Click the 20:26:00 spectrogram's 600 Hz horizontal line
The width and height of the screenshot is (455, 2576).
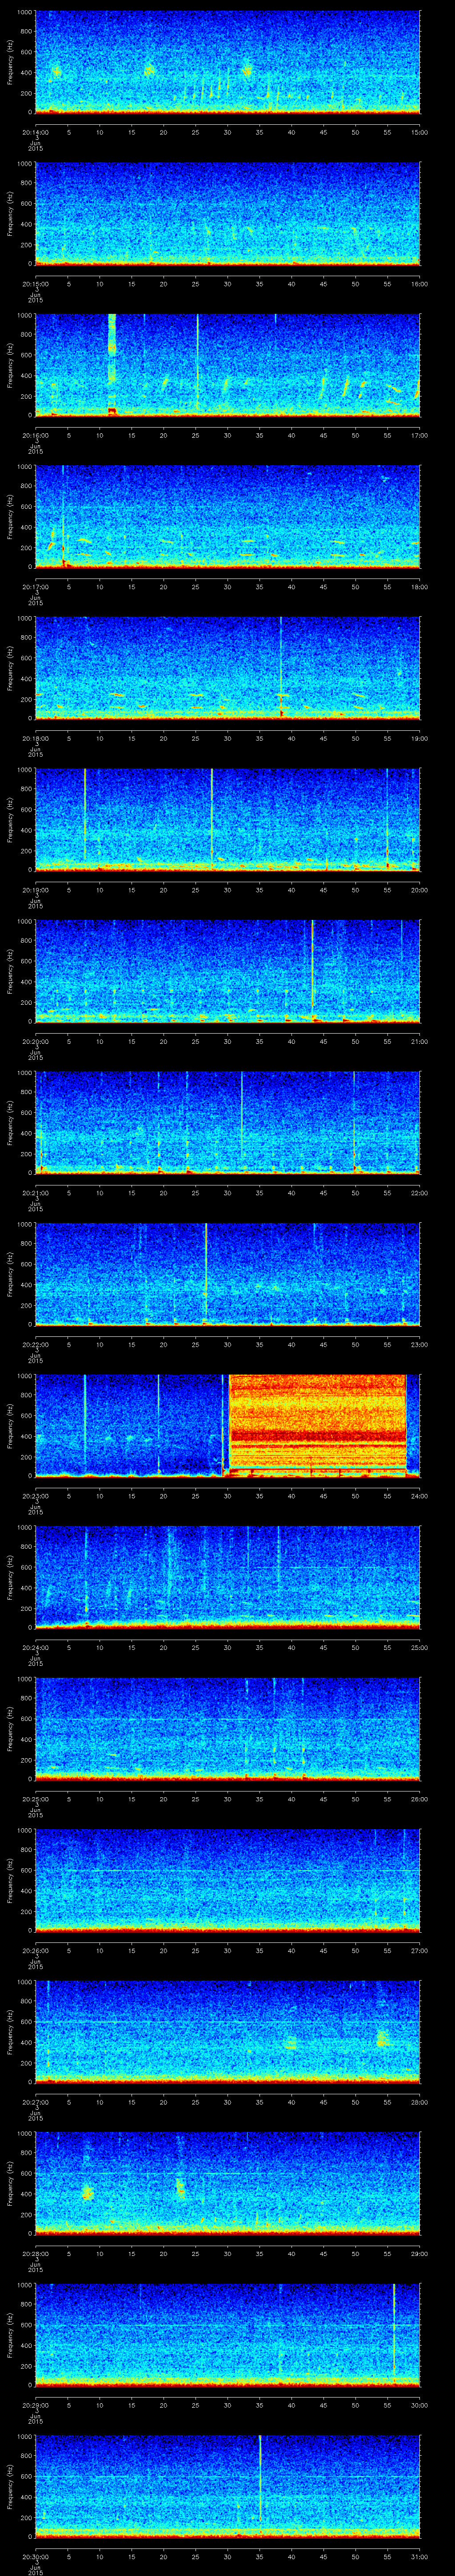pos(227,1870)
